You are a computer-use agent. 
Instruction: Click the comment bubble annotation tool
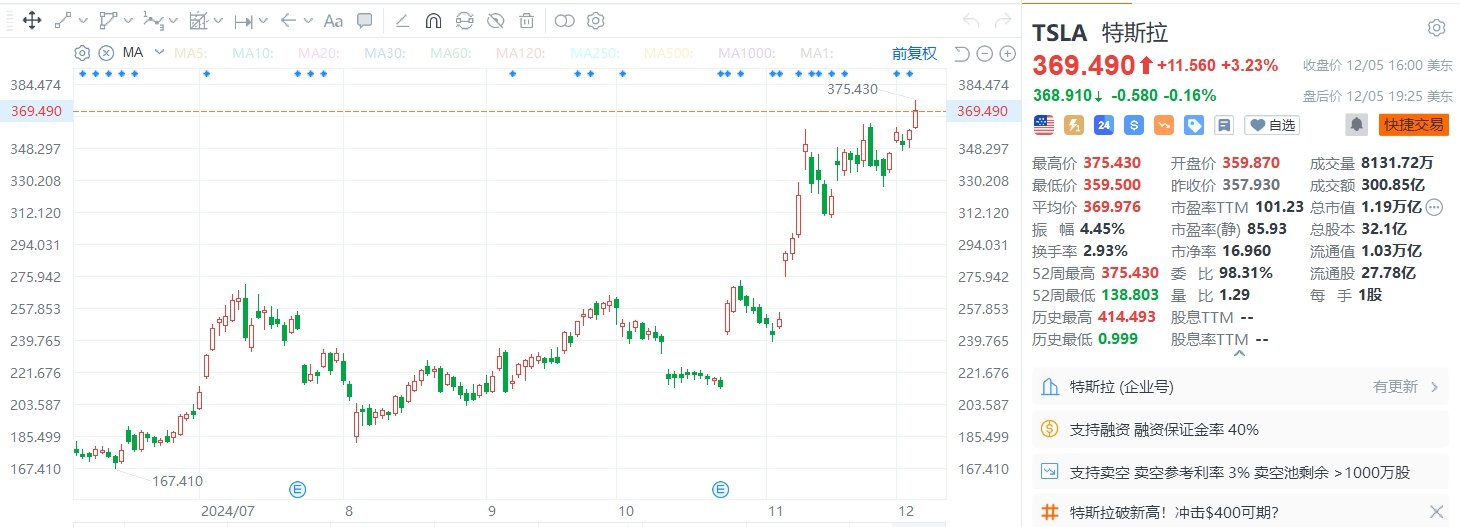coord(365,20)
